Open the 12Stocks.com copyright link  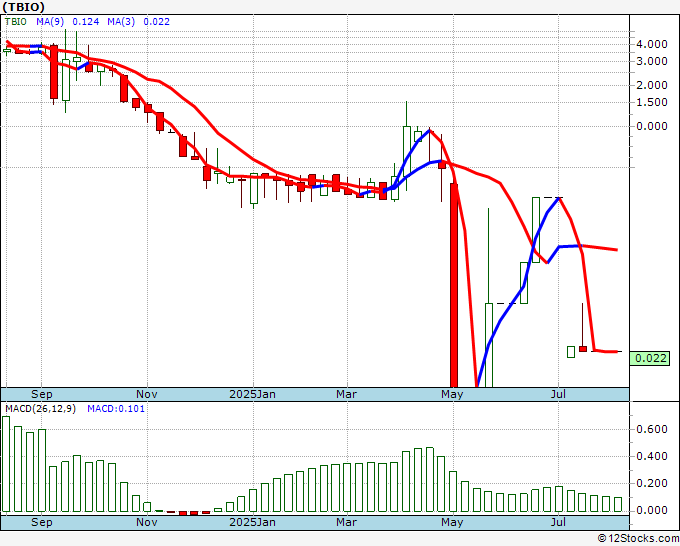point(638,539)
